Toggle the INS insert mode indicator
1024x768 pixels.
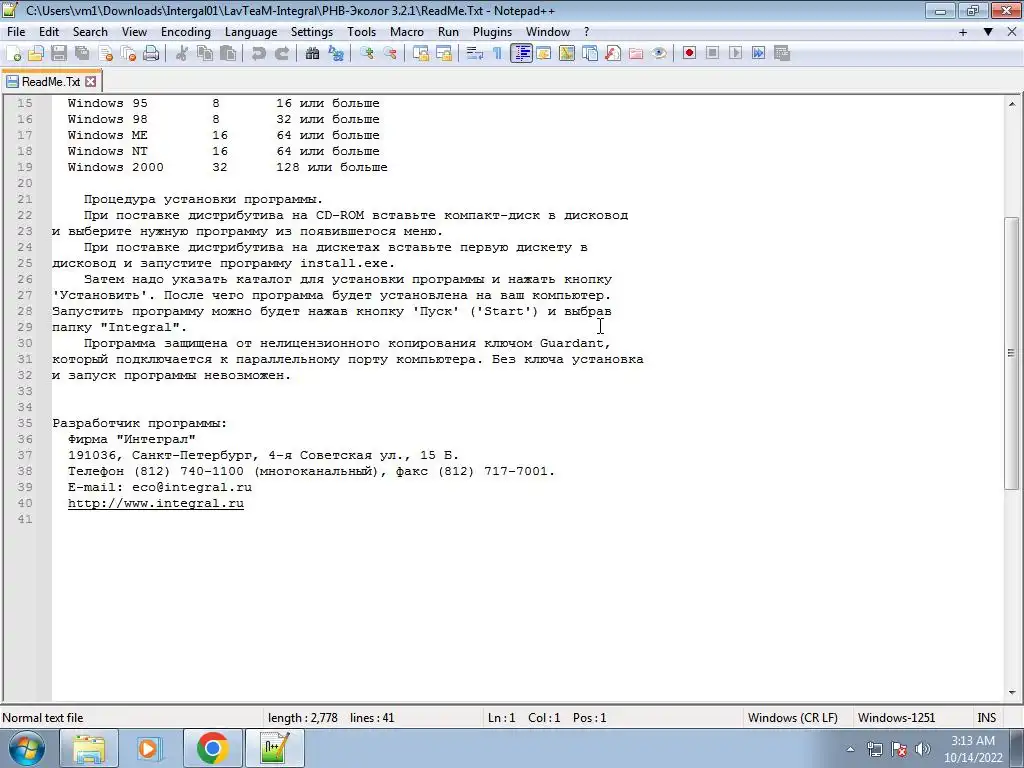point(986,718)
